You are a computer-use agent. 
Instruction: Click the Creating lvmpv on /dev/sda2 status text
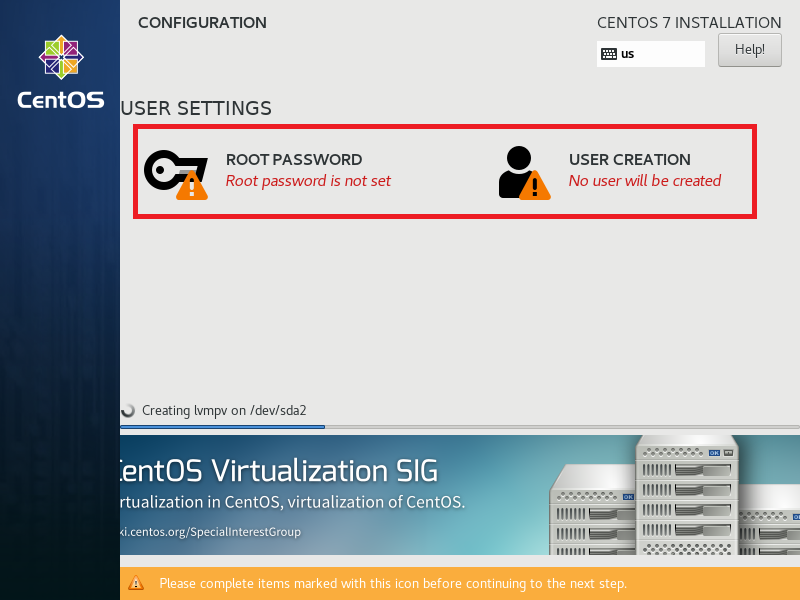224,410
